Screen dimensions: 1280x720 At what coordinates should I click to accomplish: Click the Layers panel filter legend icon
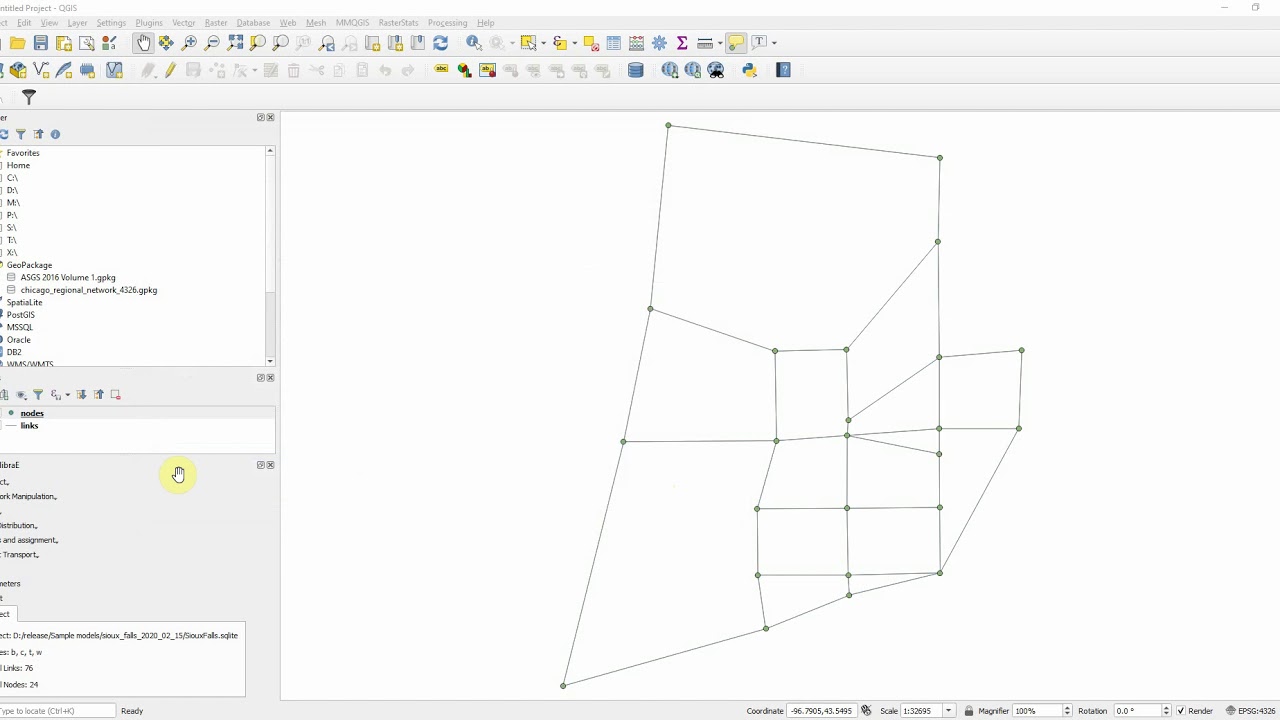click(x=38, y=395)
